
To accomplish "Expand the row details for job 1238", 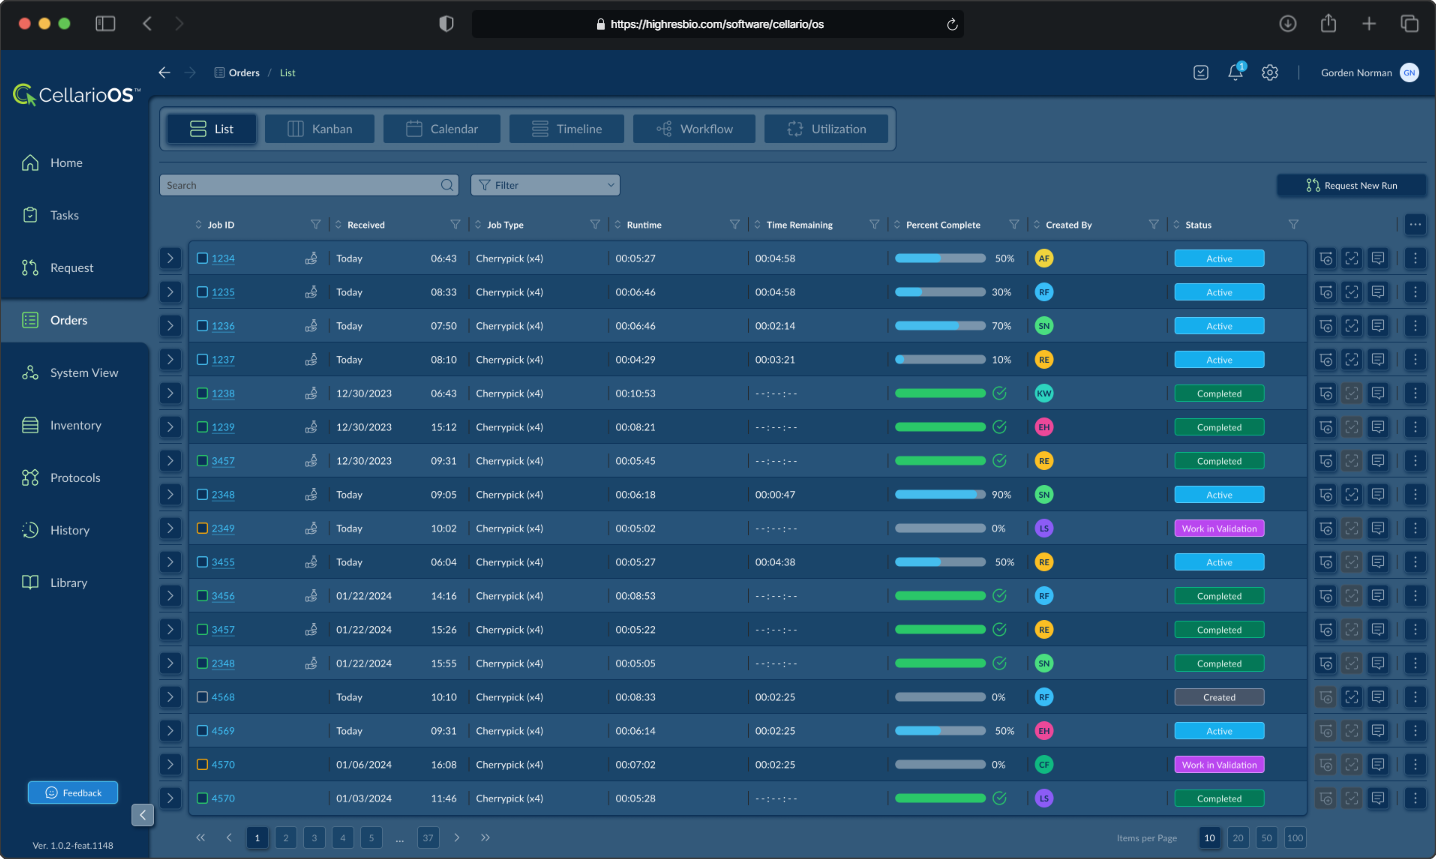I will pyautogui.click(x=170, y=393).
